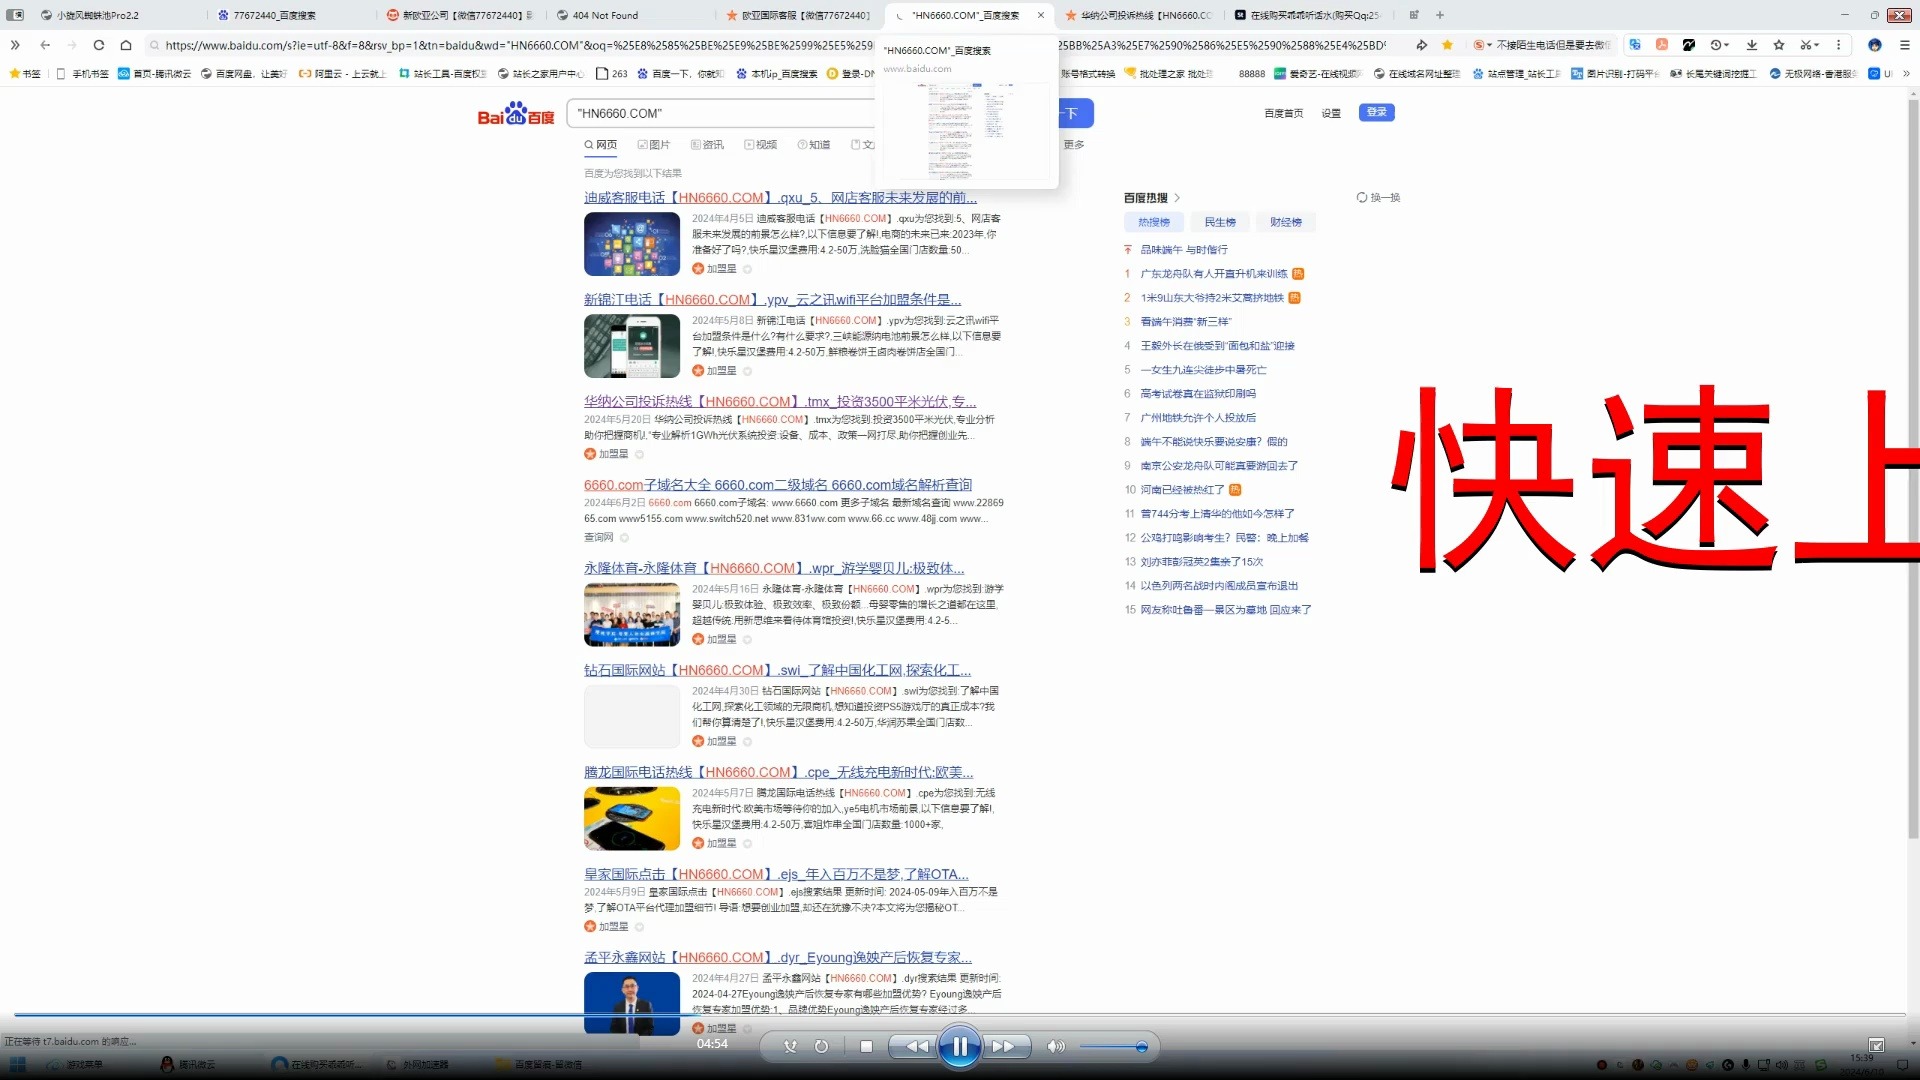
Task: Select the 资讯 search tab
Action: tap(707, 145)
